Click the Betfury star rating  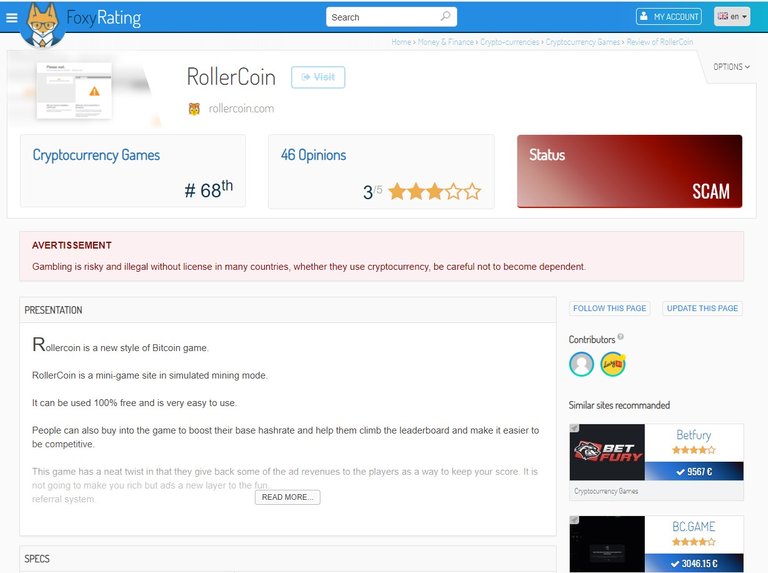tap(694, 450)
